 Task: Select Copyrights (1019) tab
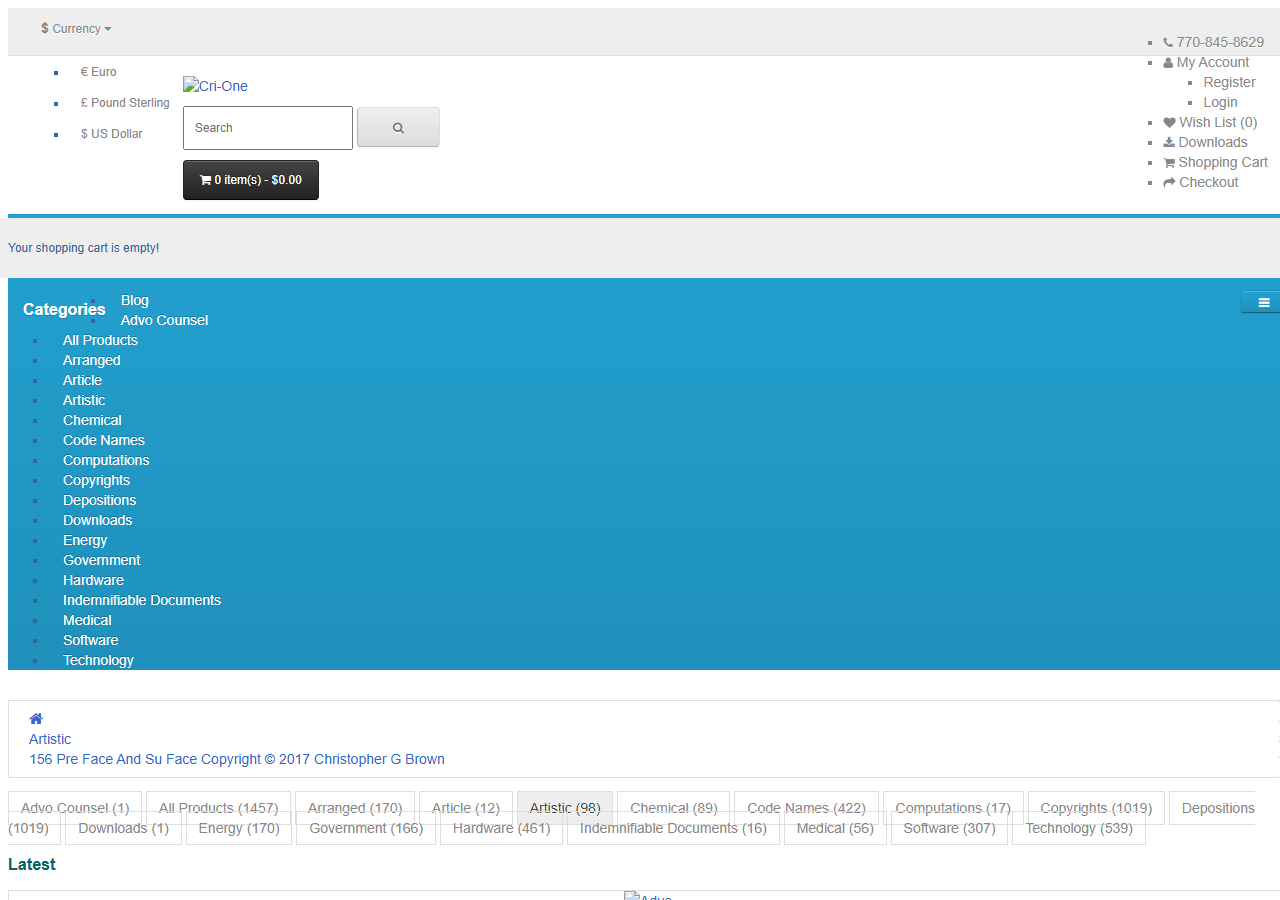coord(1096,808)
